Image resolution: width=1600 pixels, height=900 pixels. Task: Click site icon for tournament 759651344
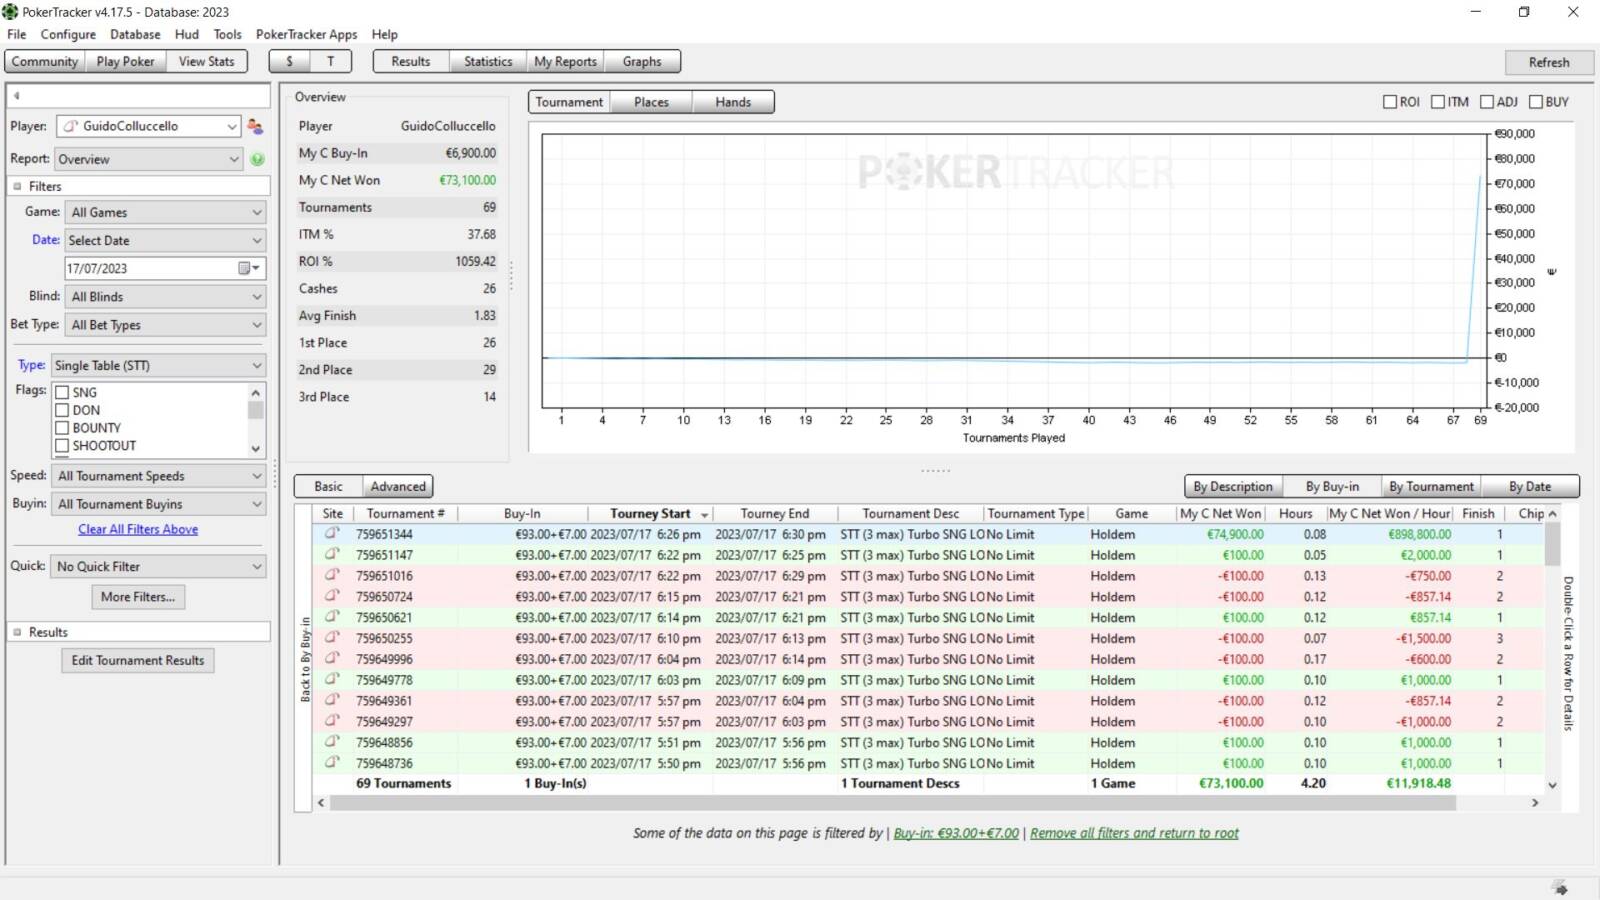point(332,533)
